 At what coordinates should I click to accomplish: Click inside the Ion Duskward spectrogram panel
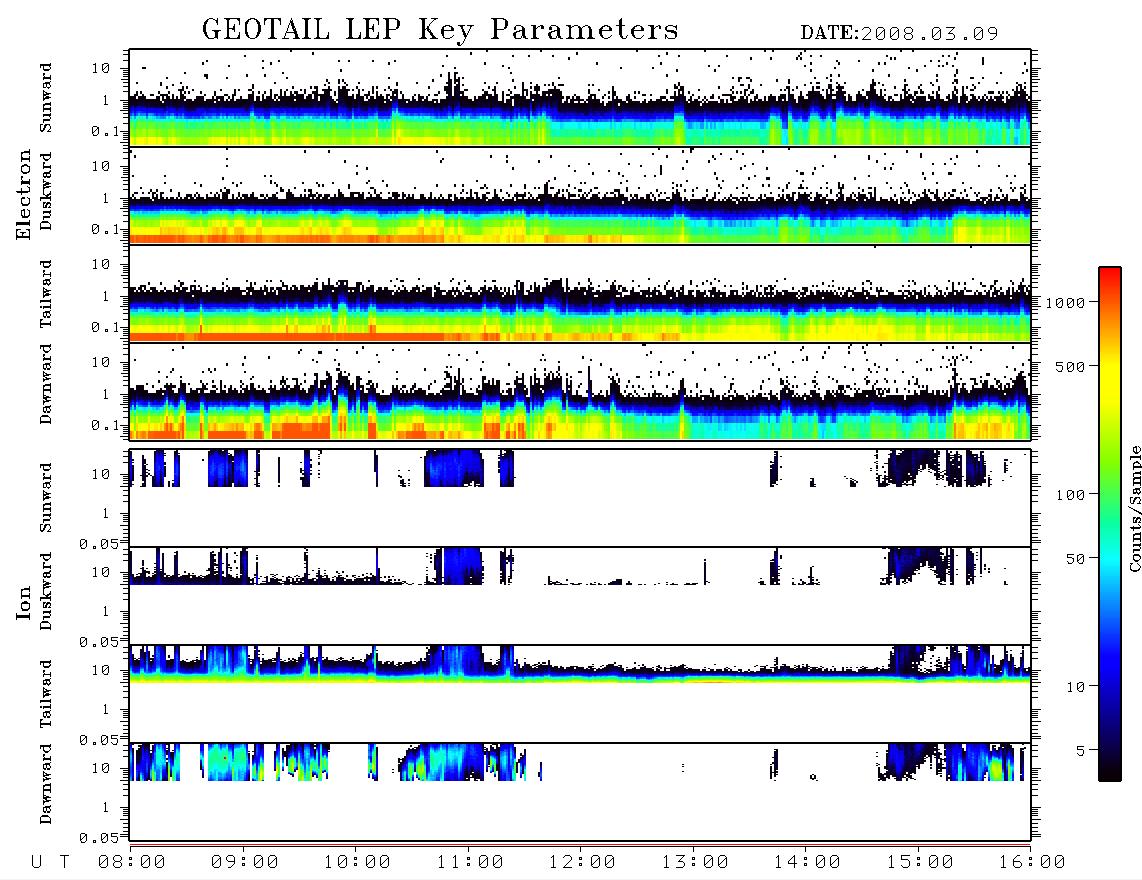point(580,596)
